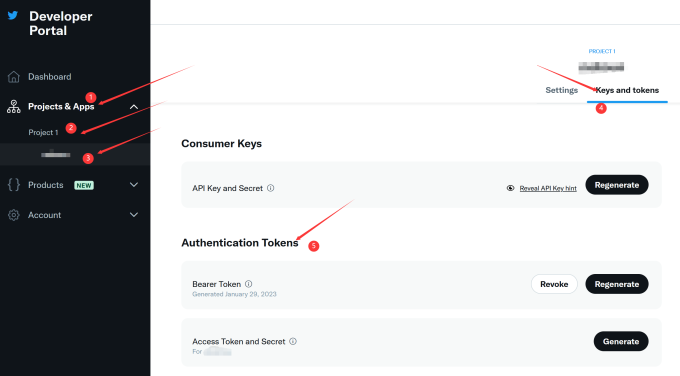Regenerate the API Key and Secret
The image size is (680, 376).
coord(617,185)
